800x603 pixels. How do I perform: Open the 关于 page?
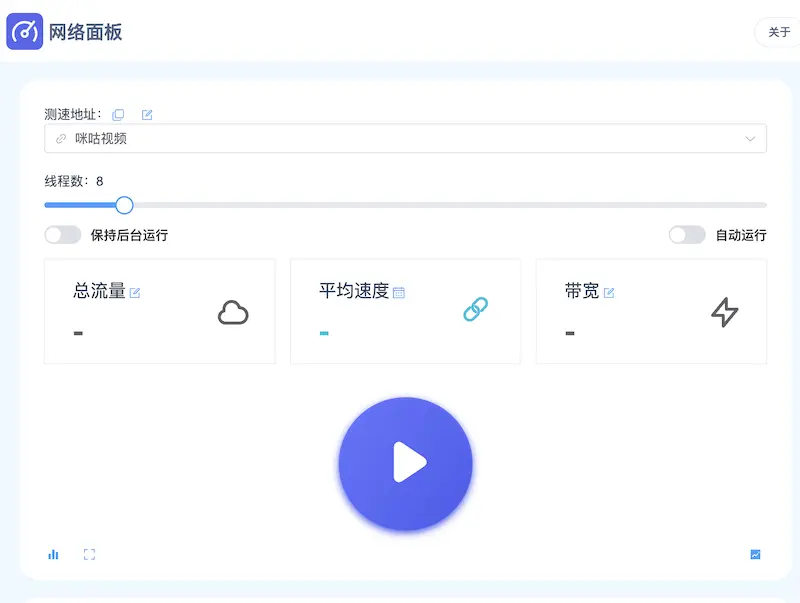tap(779, 32)
